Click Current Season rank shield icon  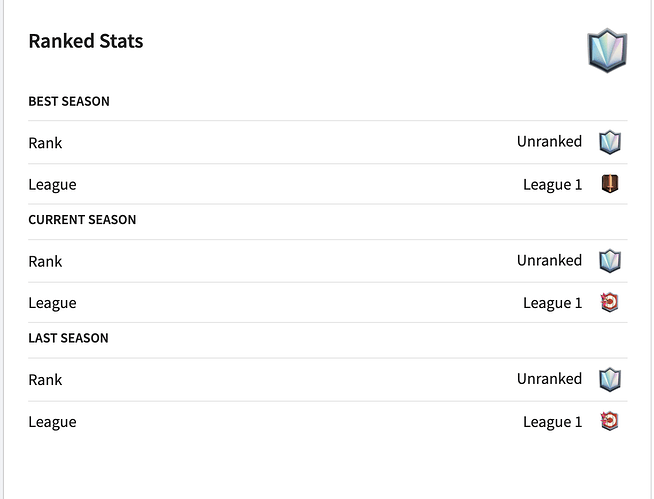pos(609,261)
